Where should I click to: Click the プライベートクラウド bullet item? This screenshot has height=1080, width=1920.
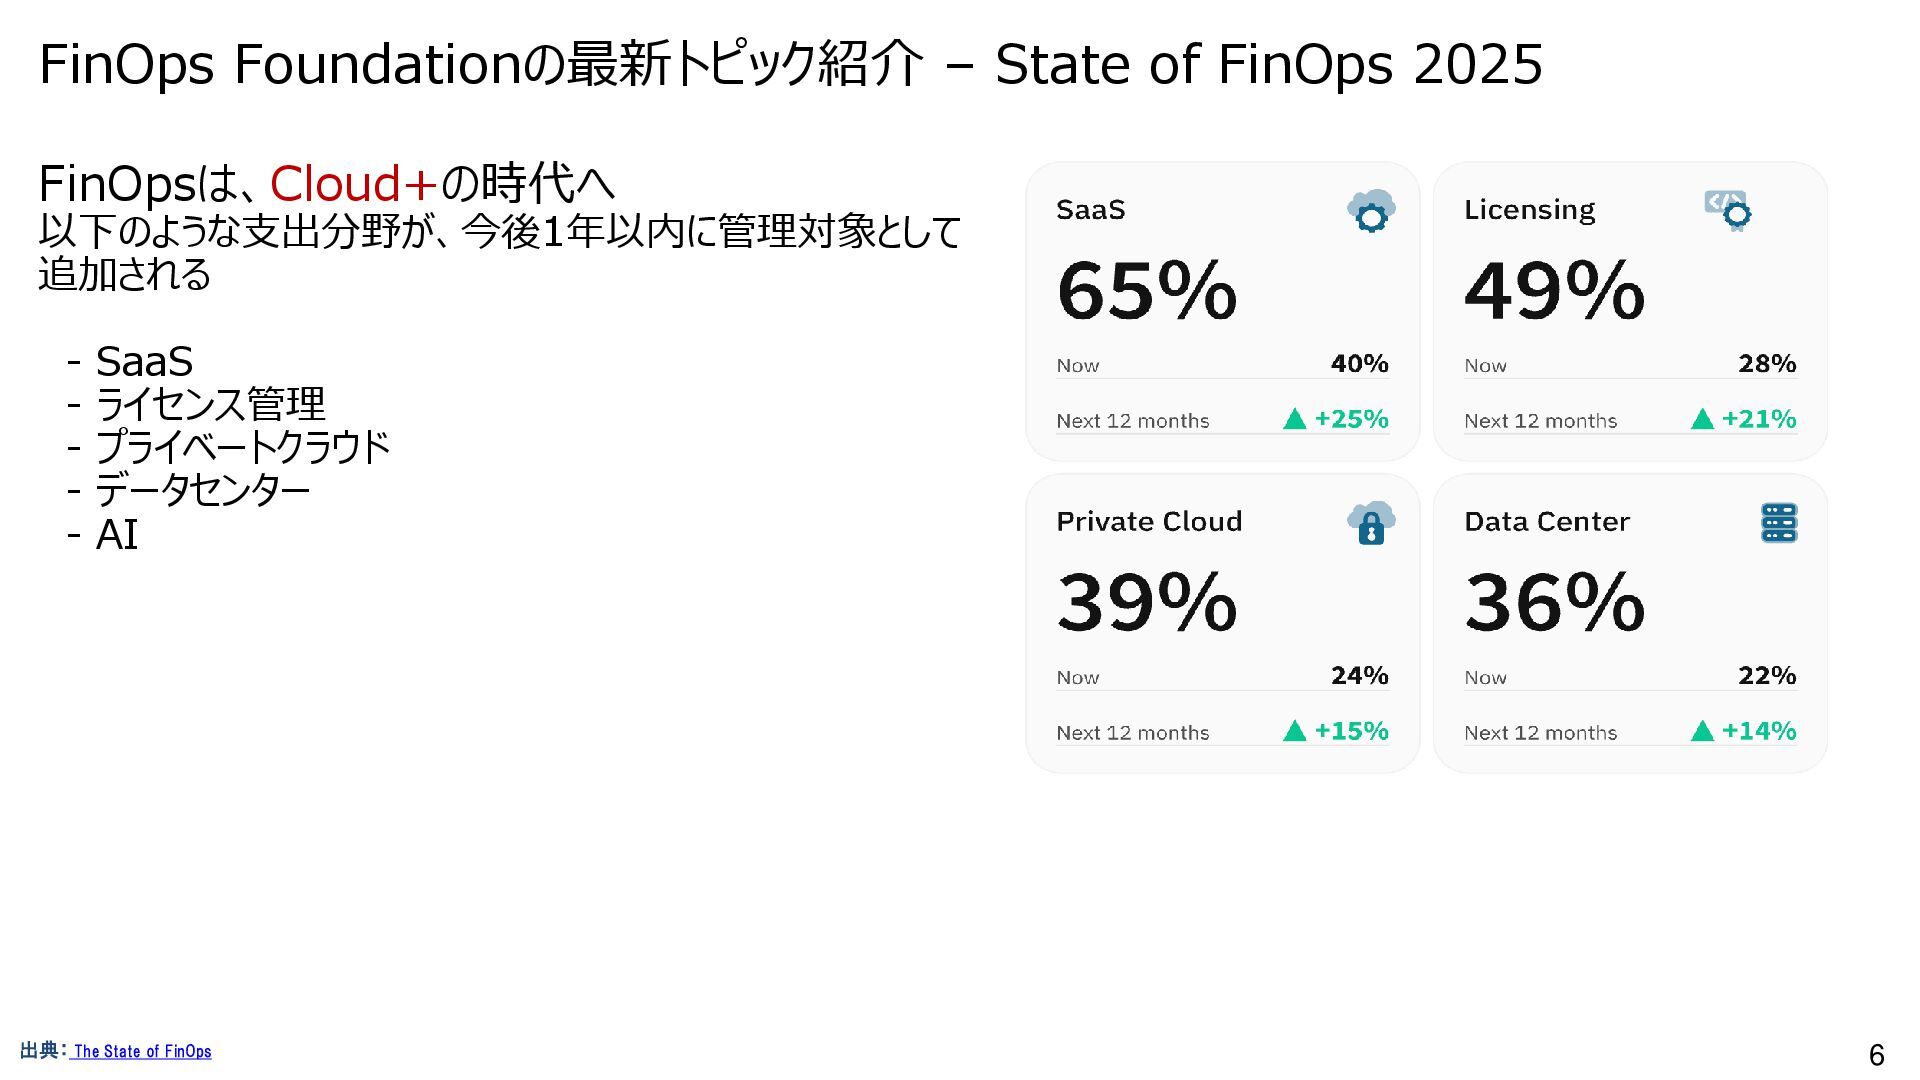pos(242,447)
